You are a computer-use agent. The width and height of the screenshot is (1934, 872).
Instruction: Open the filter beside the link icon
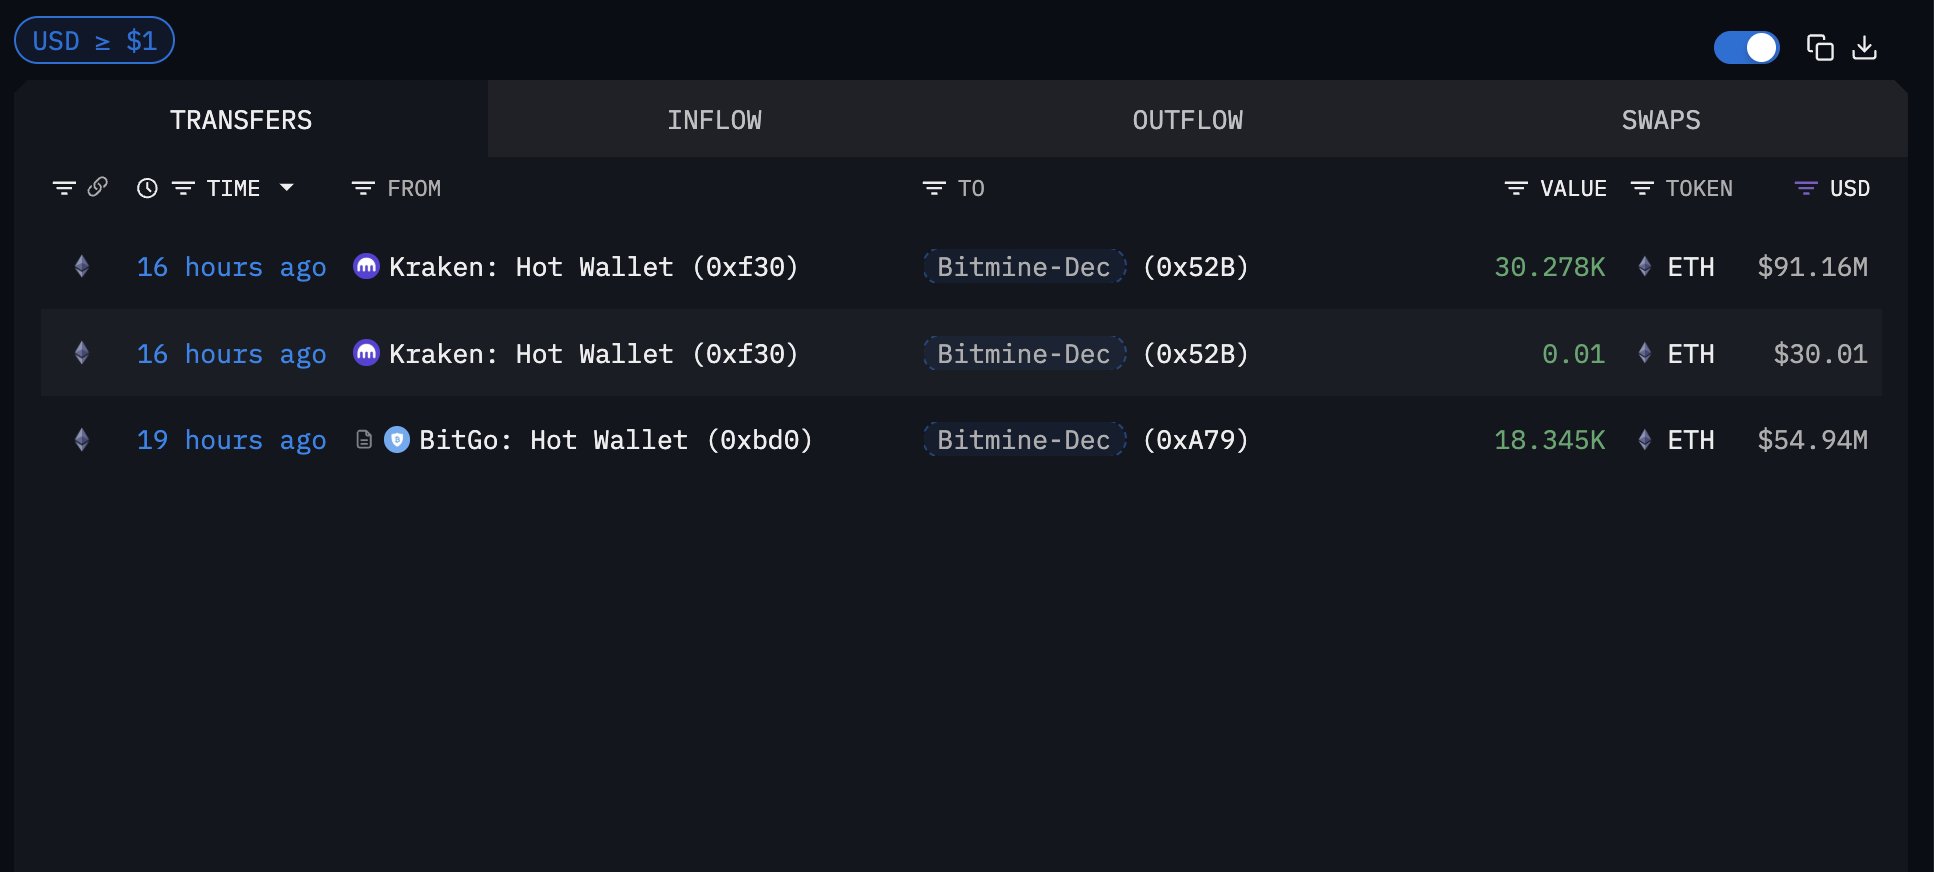64,188
